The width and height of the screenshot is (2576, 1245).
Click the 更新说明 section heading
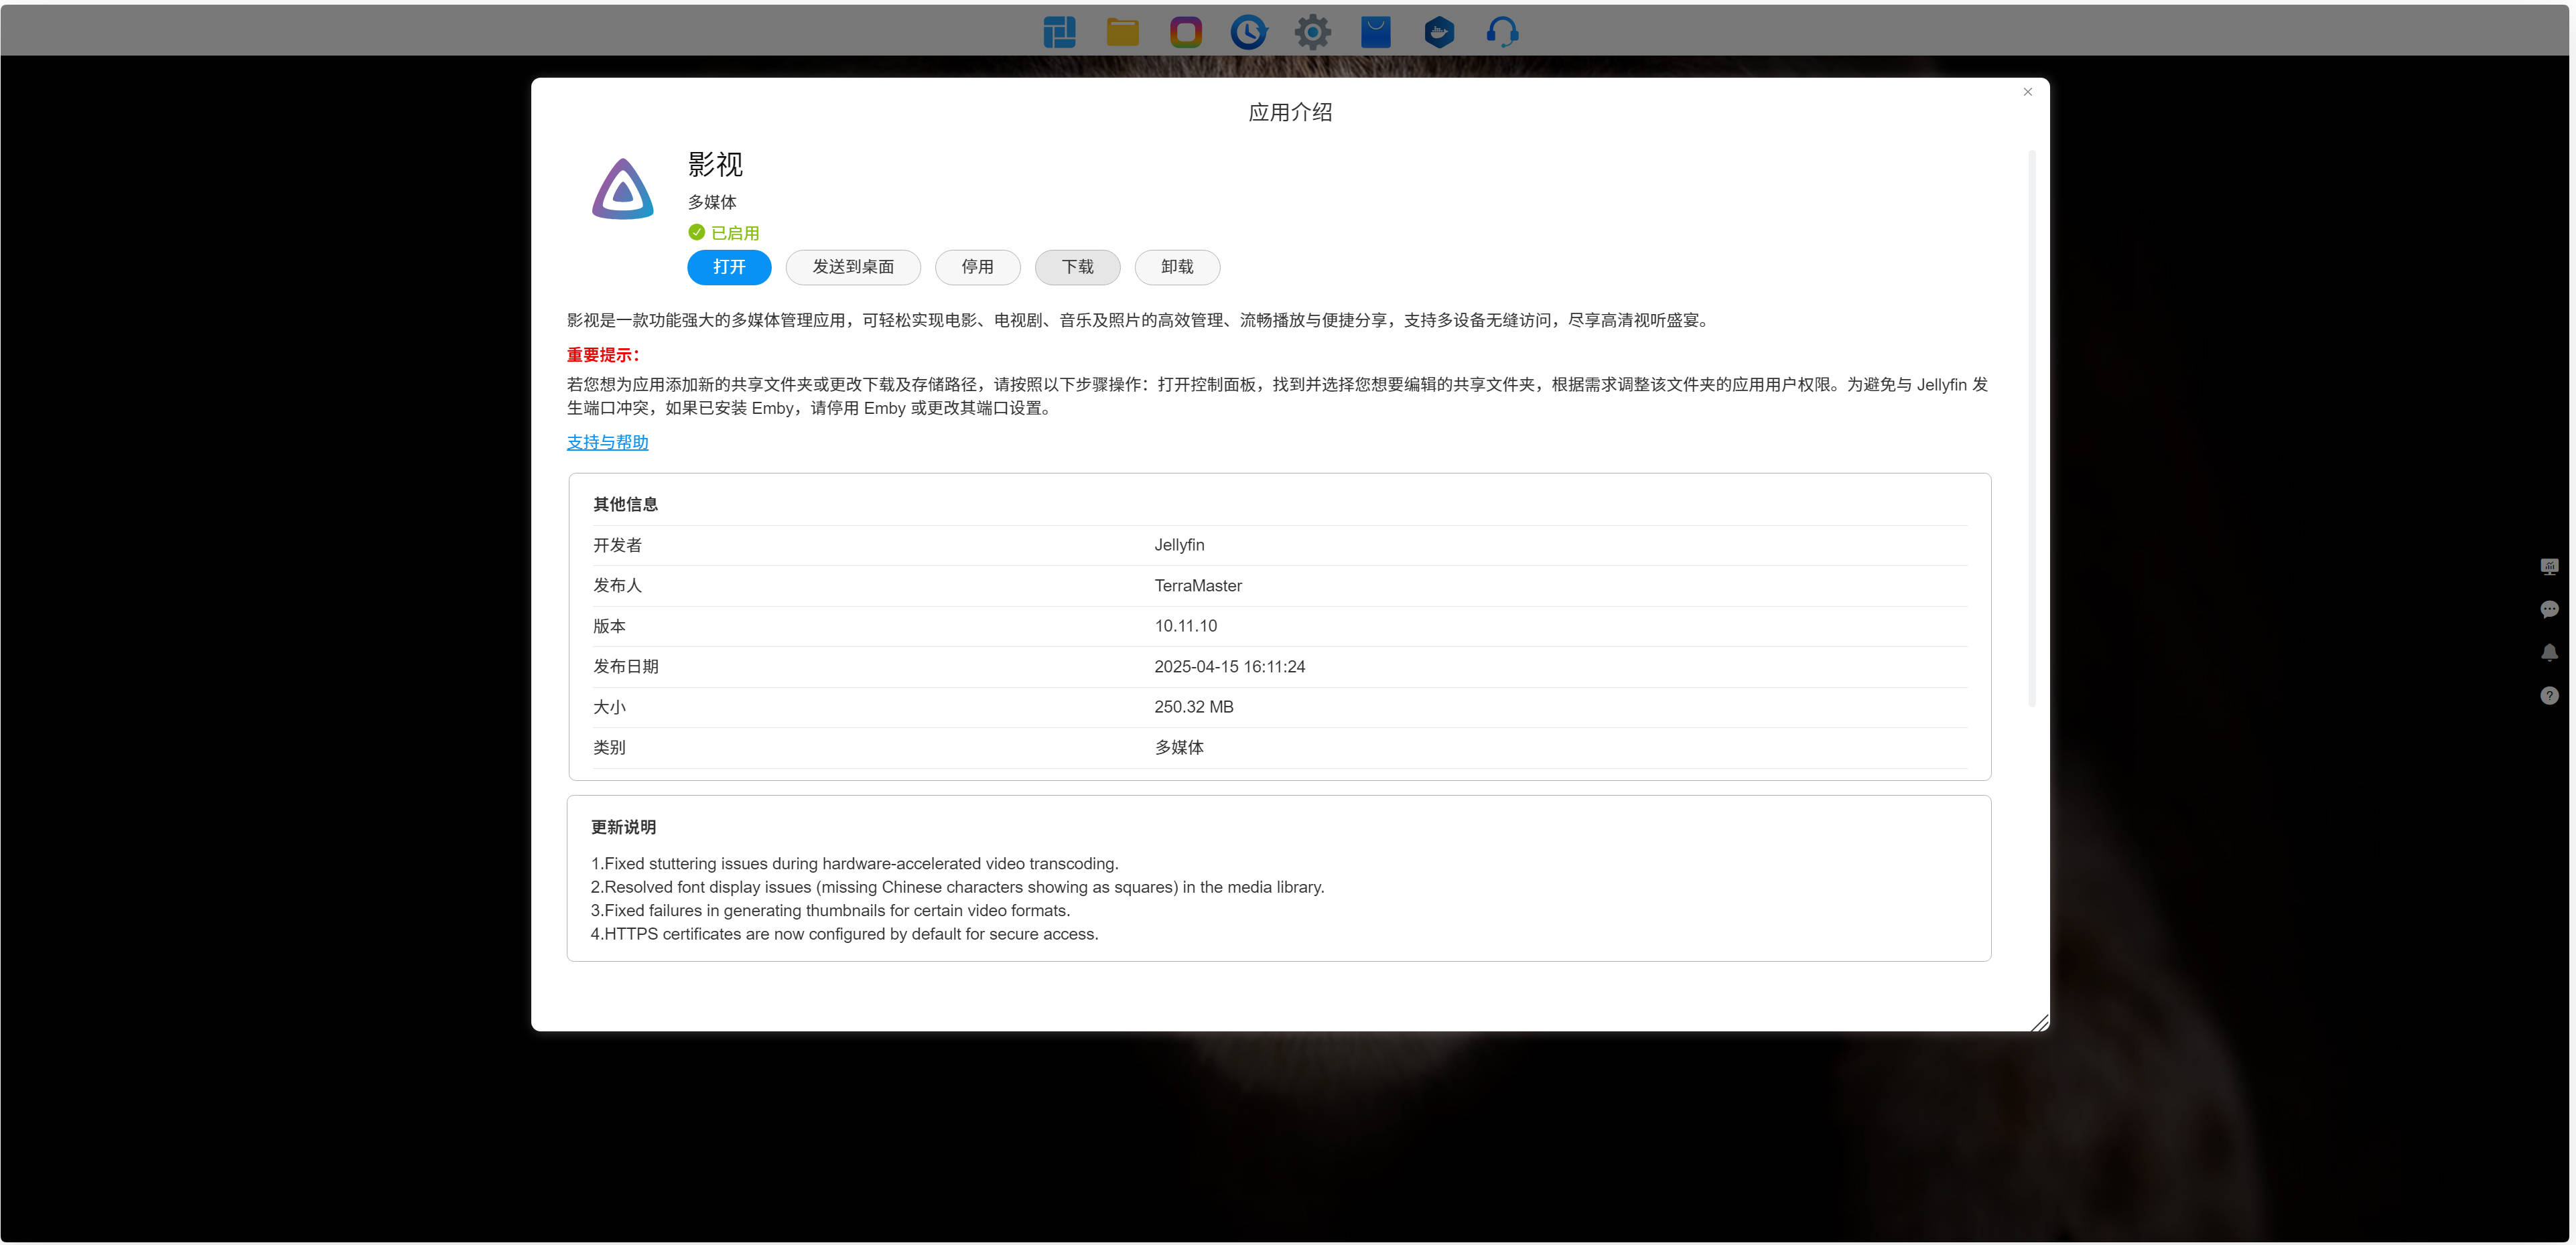(x=623, y=827)
